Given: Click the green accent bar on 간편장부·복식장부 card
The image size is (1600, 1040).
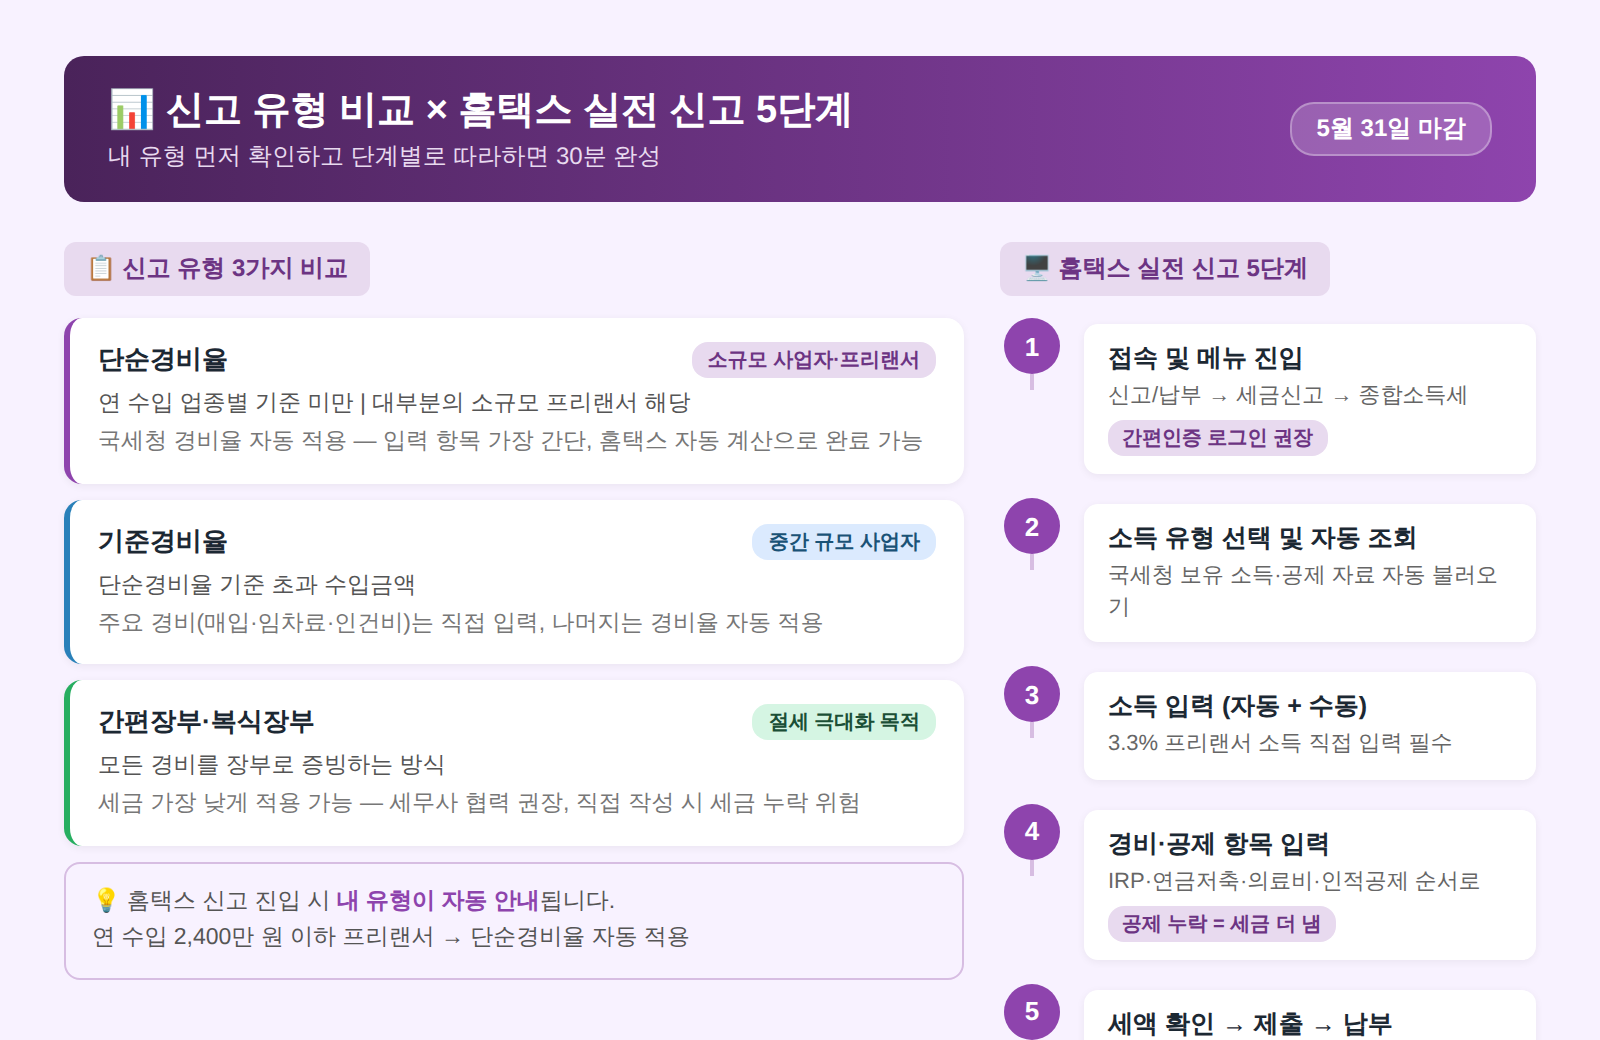Looking at the screenshot, I should (70, 763).
